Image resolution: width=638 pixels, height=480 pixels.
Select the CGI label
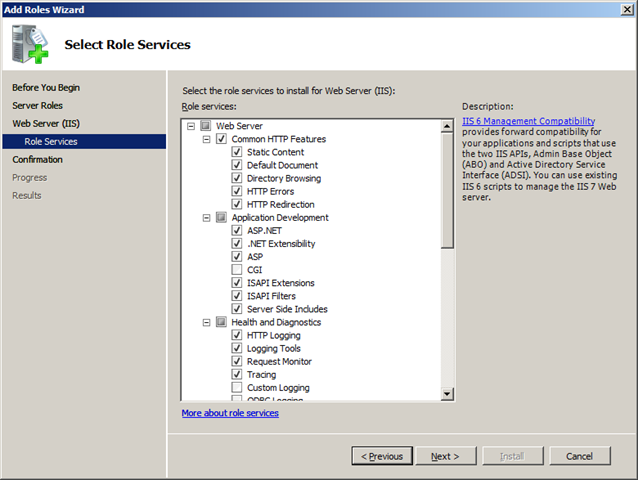click(x=255, y=269)
